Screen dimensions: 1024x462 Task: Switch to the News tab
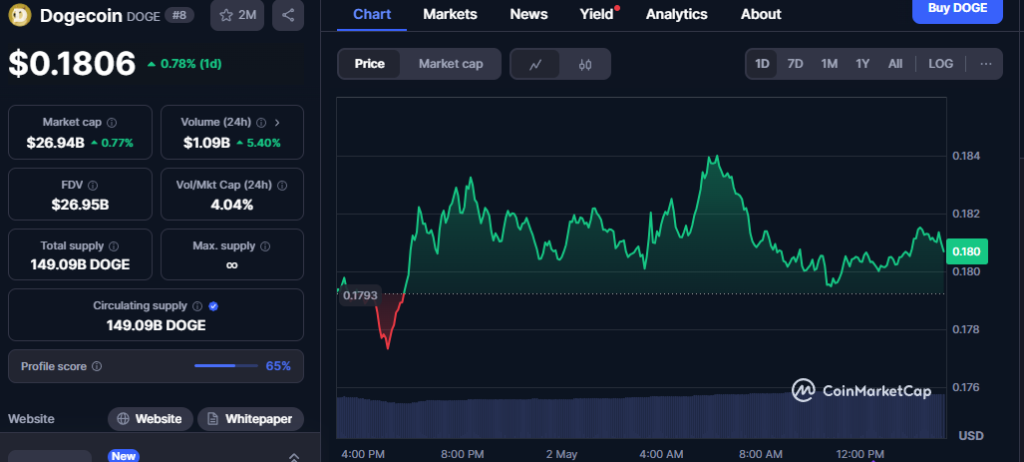pos(528,14)
